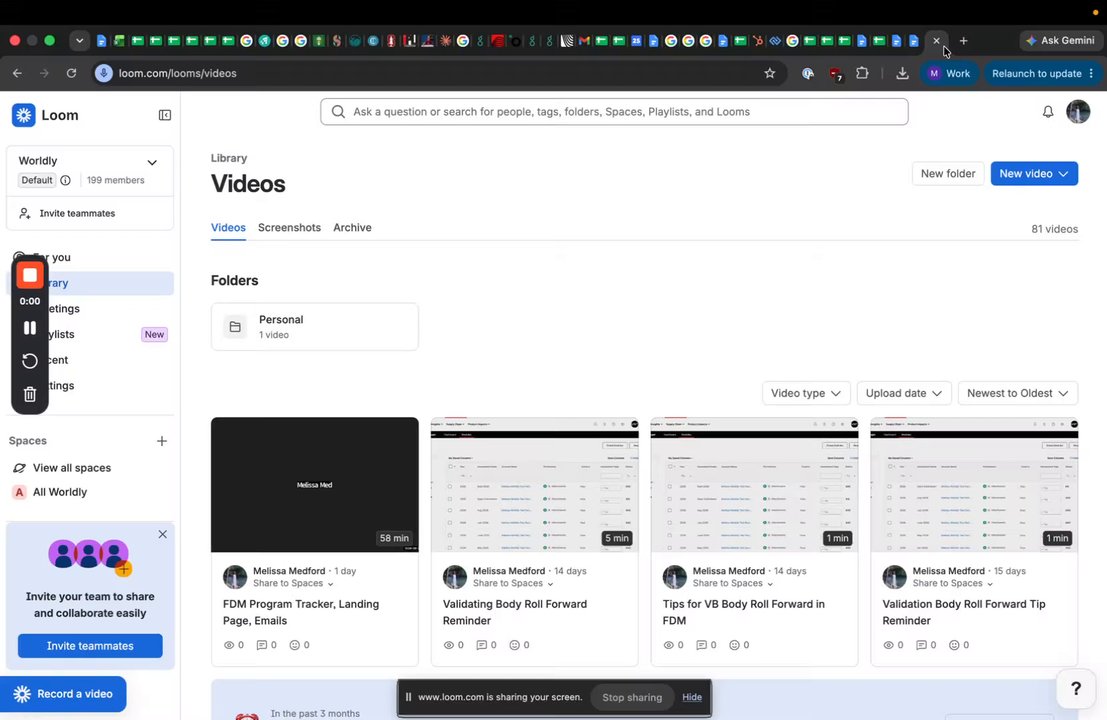
Task: Click Stop sharing button
Action: (x=632, y=697)
